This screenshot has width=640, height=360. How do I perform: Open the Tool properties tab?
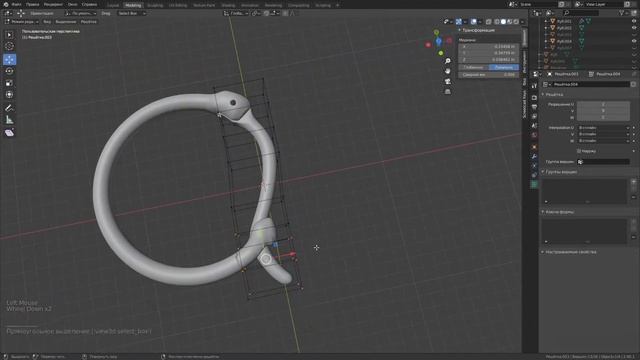(534, 86)
